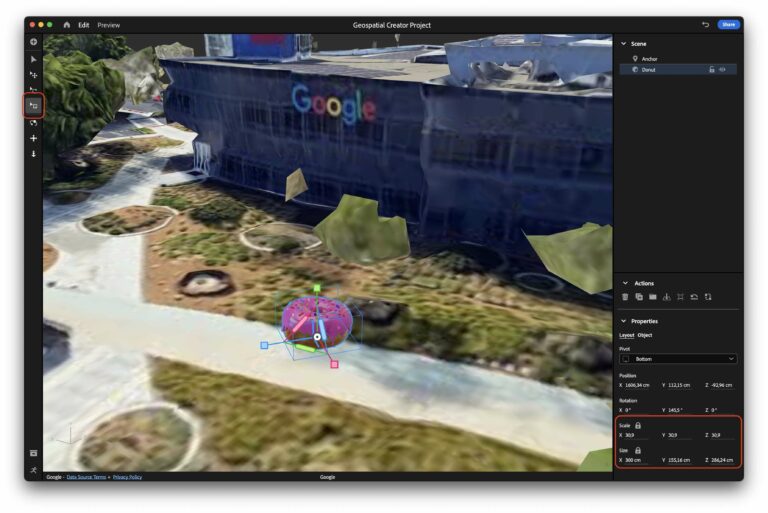Viewport: 768px width, 513px height.
Task: Click the Size Y field 155,16 cm
Action: click(679, 460)
